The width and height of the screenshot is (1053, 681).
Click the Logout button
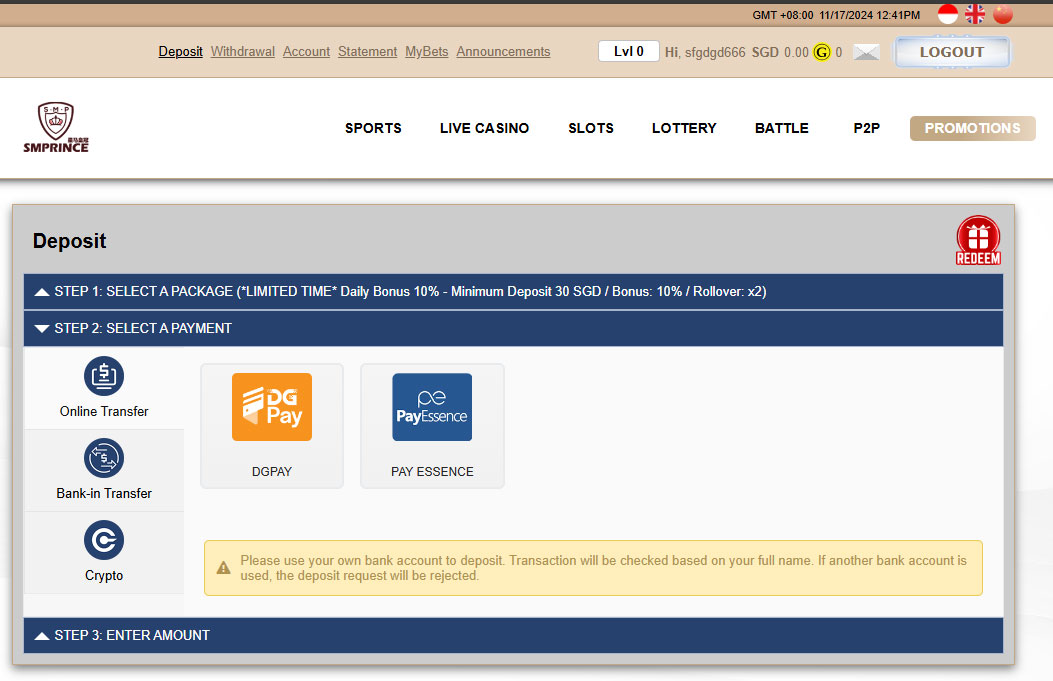click(951, 52)
